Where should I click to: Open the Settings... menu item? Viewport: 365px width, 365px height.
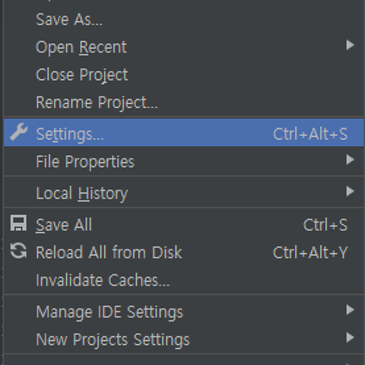[184, 133]
